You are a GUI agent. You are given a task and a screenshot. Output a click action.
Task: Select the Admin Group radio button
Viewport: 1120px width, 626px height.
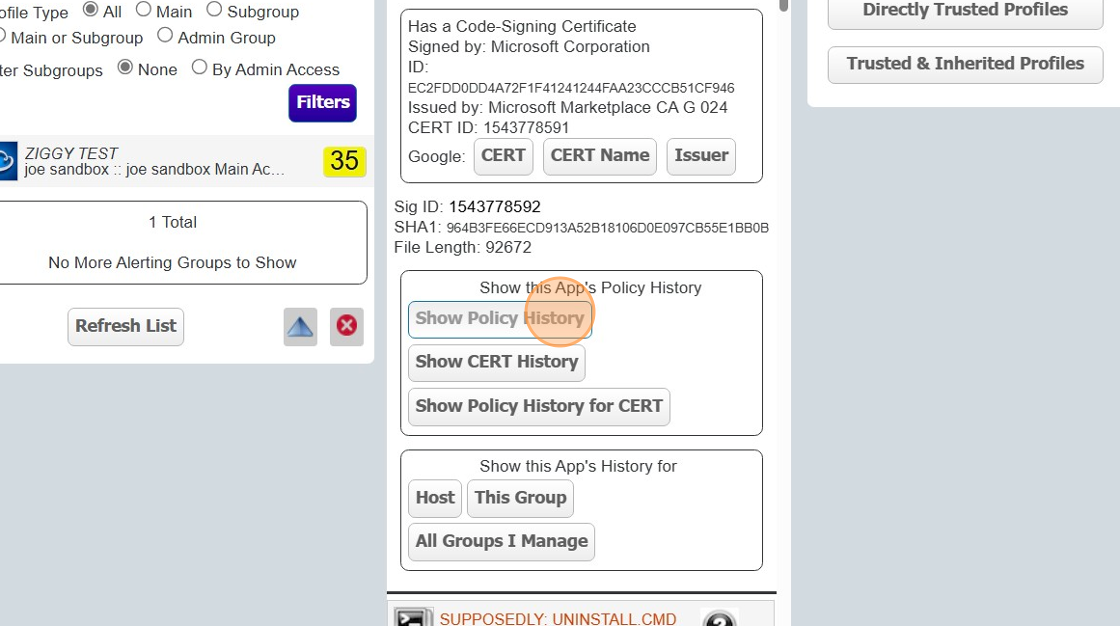click(x=165, y=37)
